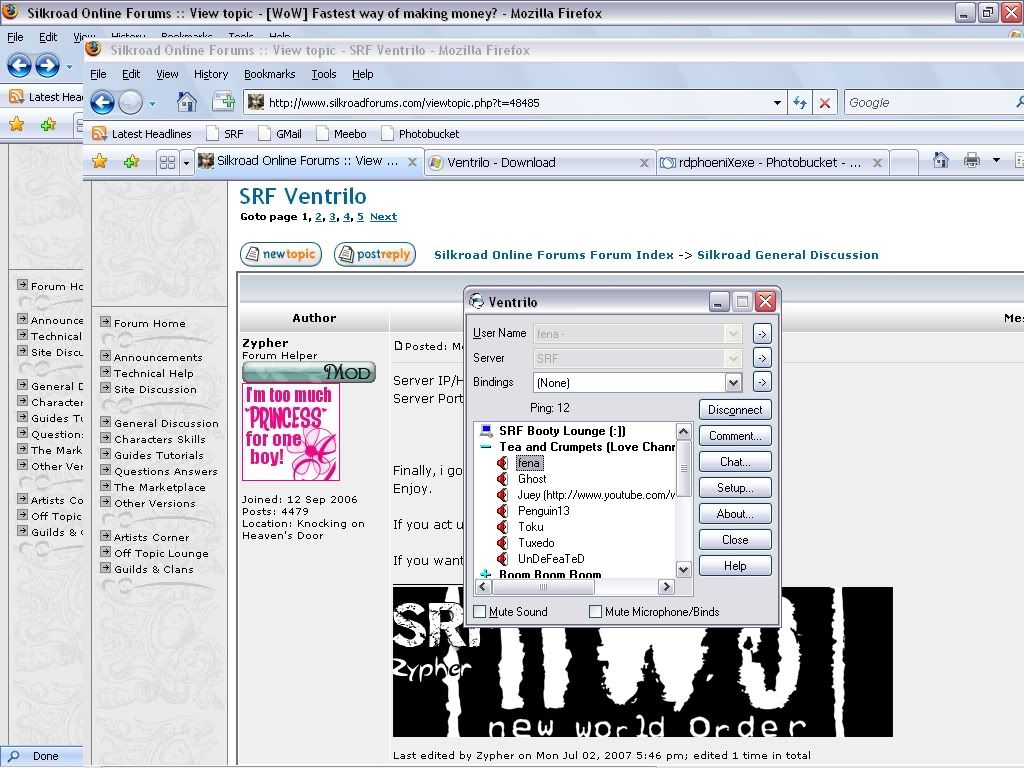The image size is (1024, 768).
Task: Click the new topic button
Action: (x=281, y=254)
